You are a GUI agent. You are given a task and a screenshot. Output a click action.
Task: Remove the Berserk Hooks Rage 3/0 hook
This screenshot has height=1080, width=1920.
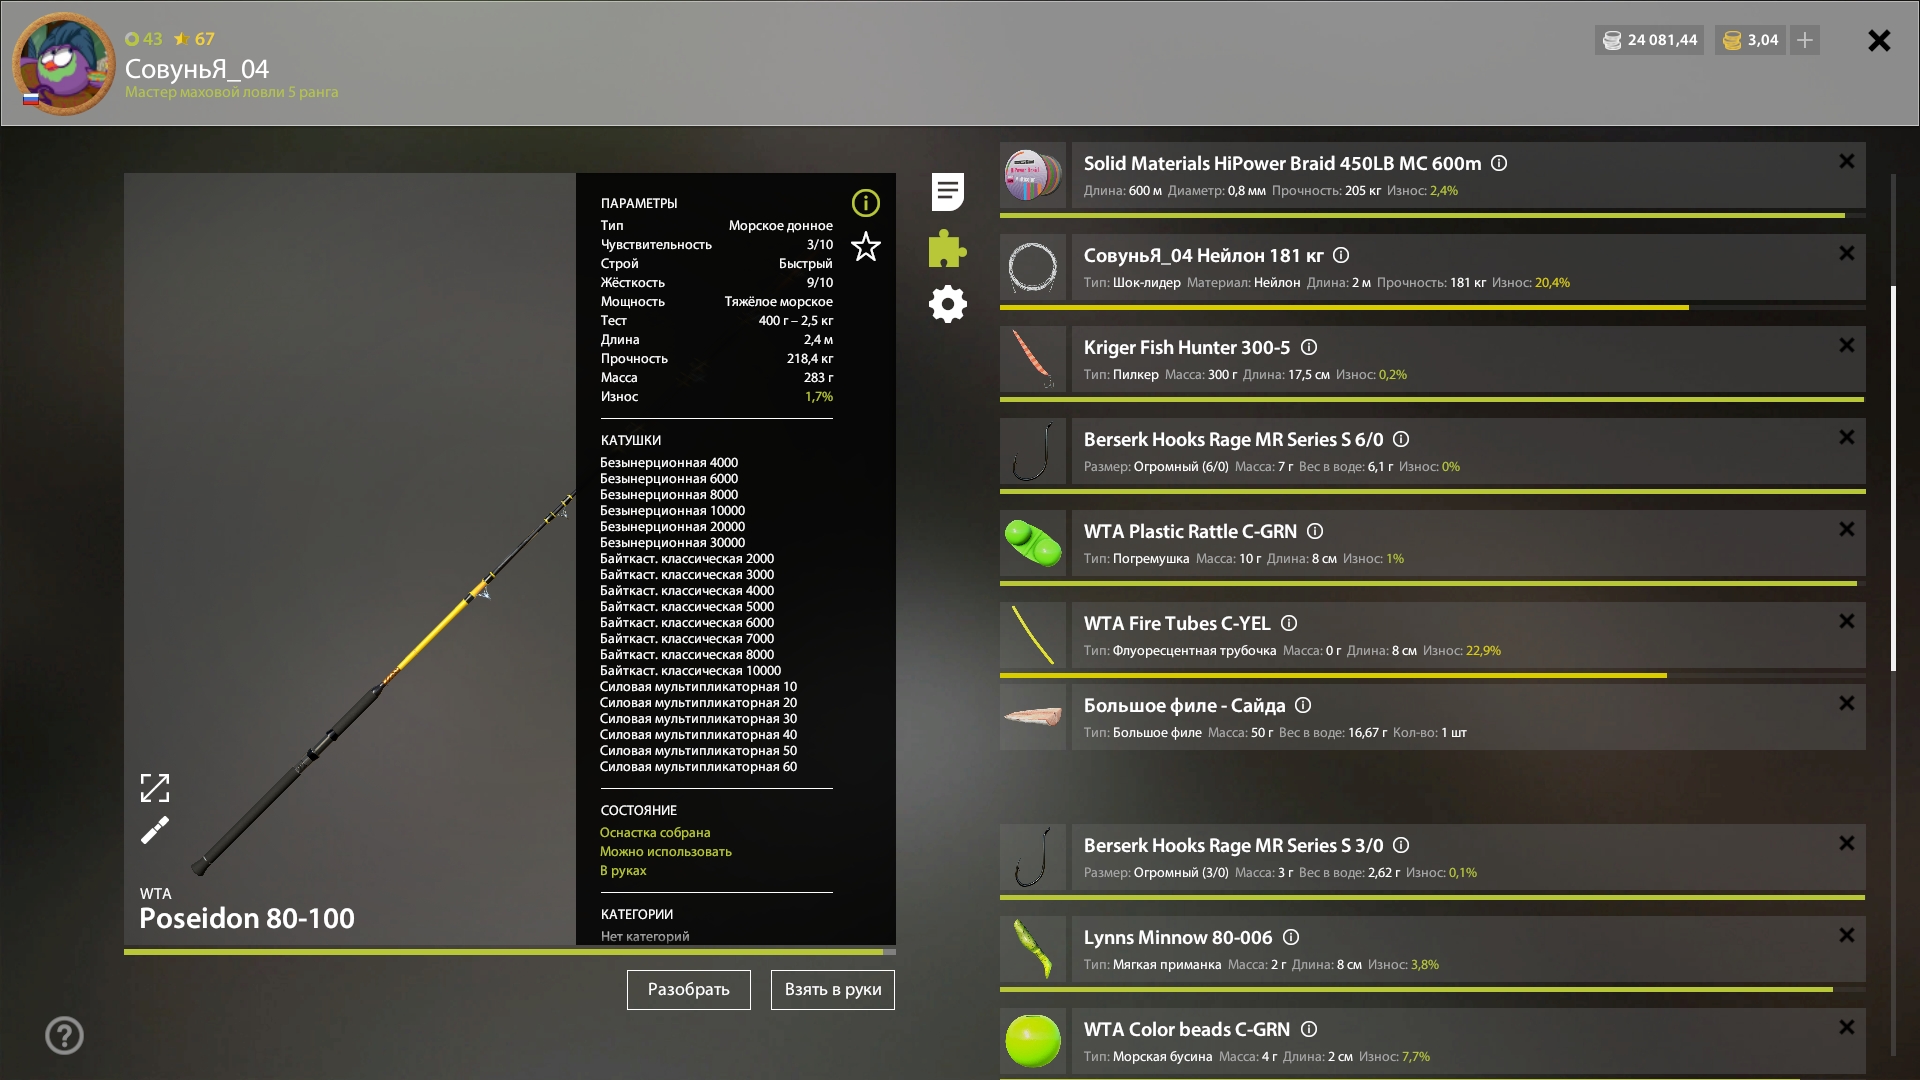pos(1846,843)
